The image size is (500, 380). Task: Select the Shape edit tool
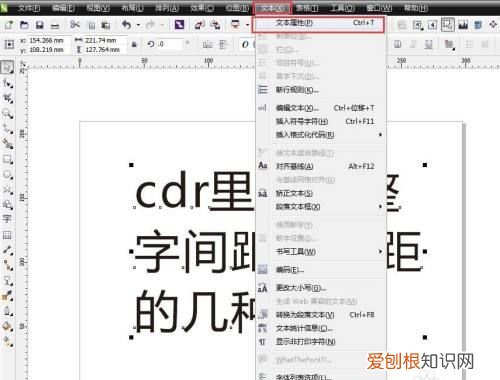pyautogui.click(x=7, y=83)
